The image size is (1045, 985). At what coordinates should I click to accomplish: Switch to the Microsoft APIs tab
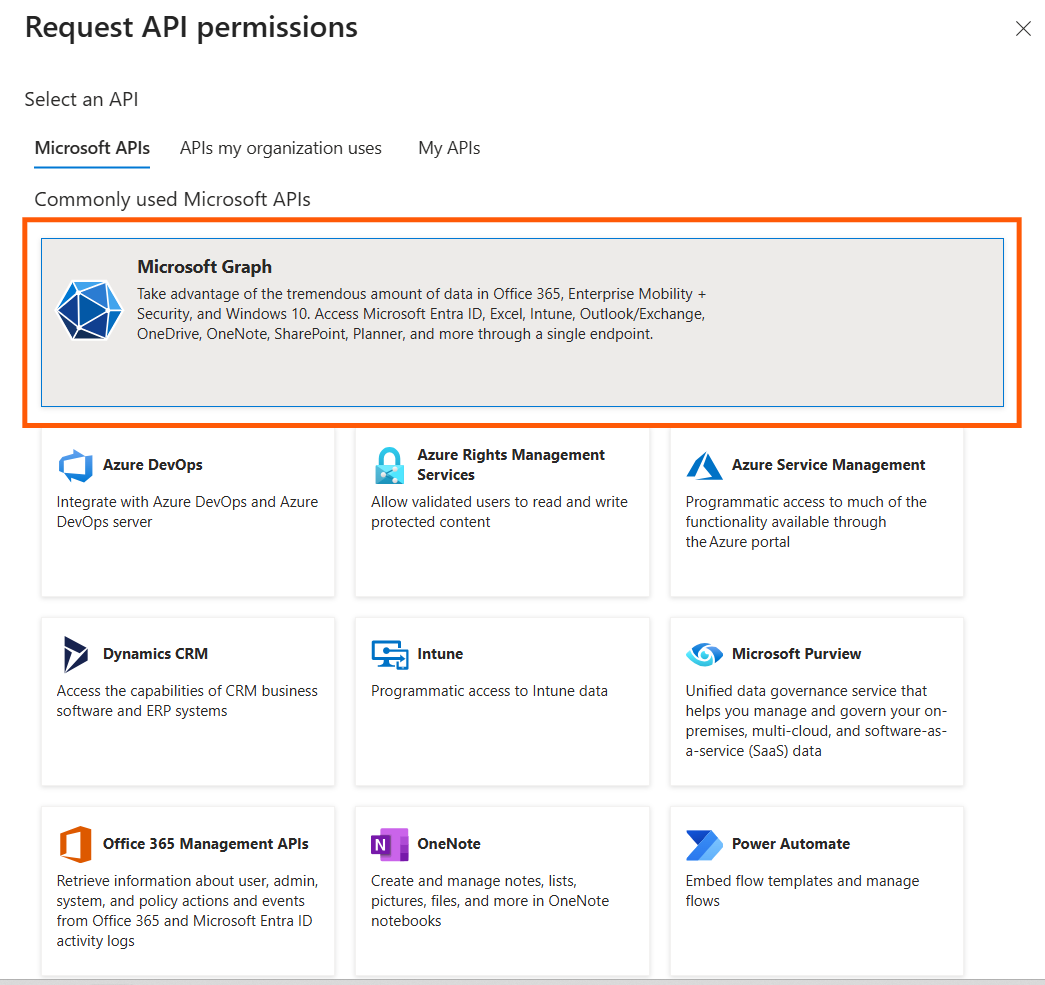(x=92, y=148)
